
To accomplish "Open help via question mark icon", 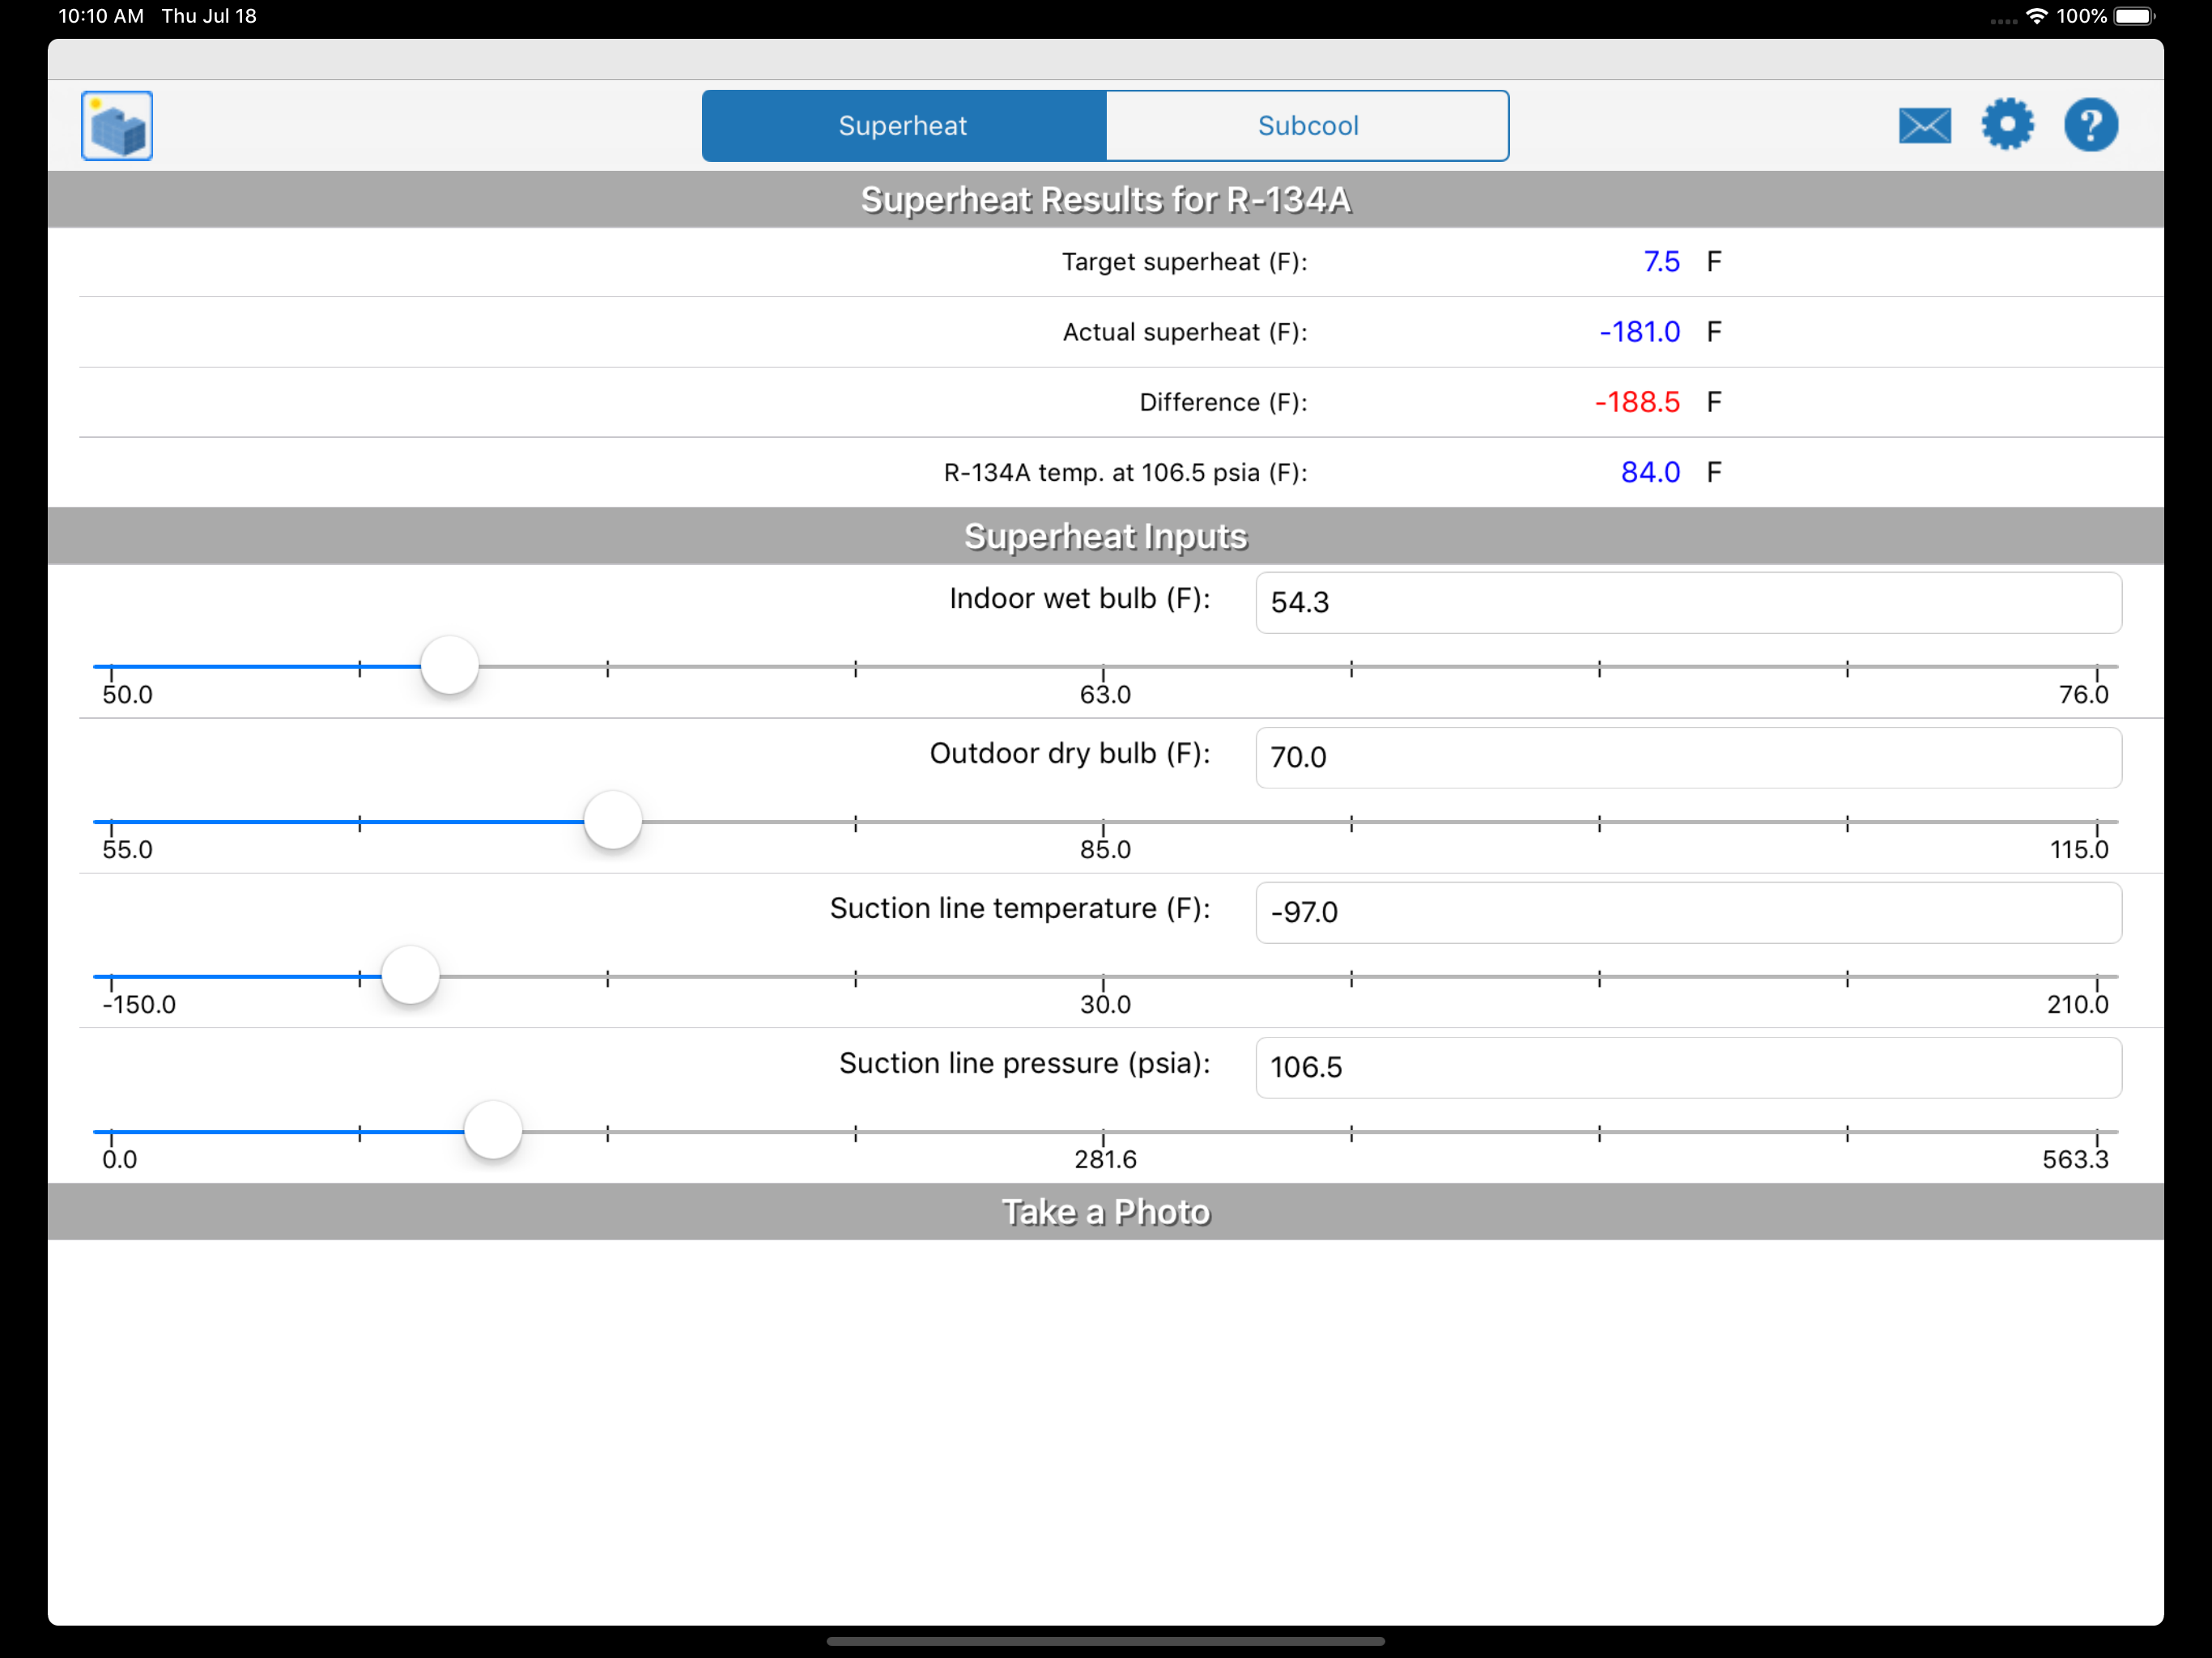I will (2090, 125).
